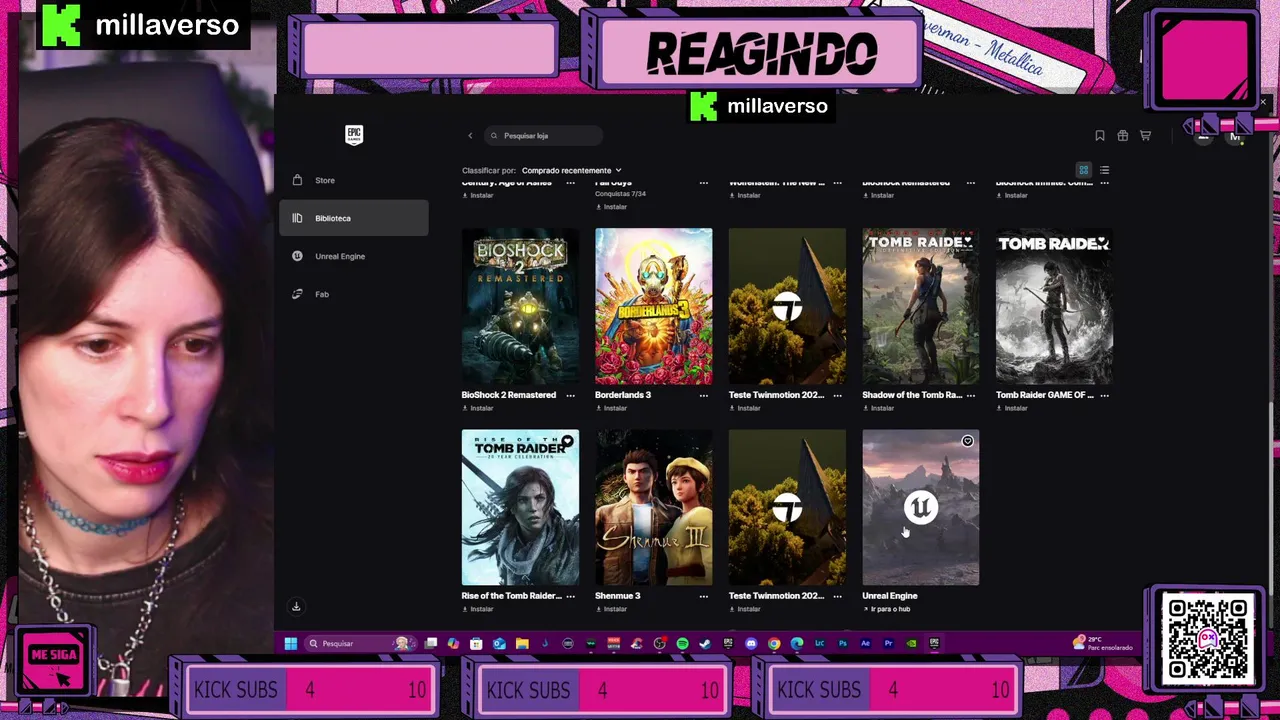Image resolution: width=1280 pixels, height=720 pixels.
Task: Open After Effects from the taskbar
Action: click(x=866, y=643)
